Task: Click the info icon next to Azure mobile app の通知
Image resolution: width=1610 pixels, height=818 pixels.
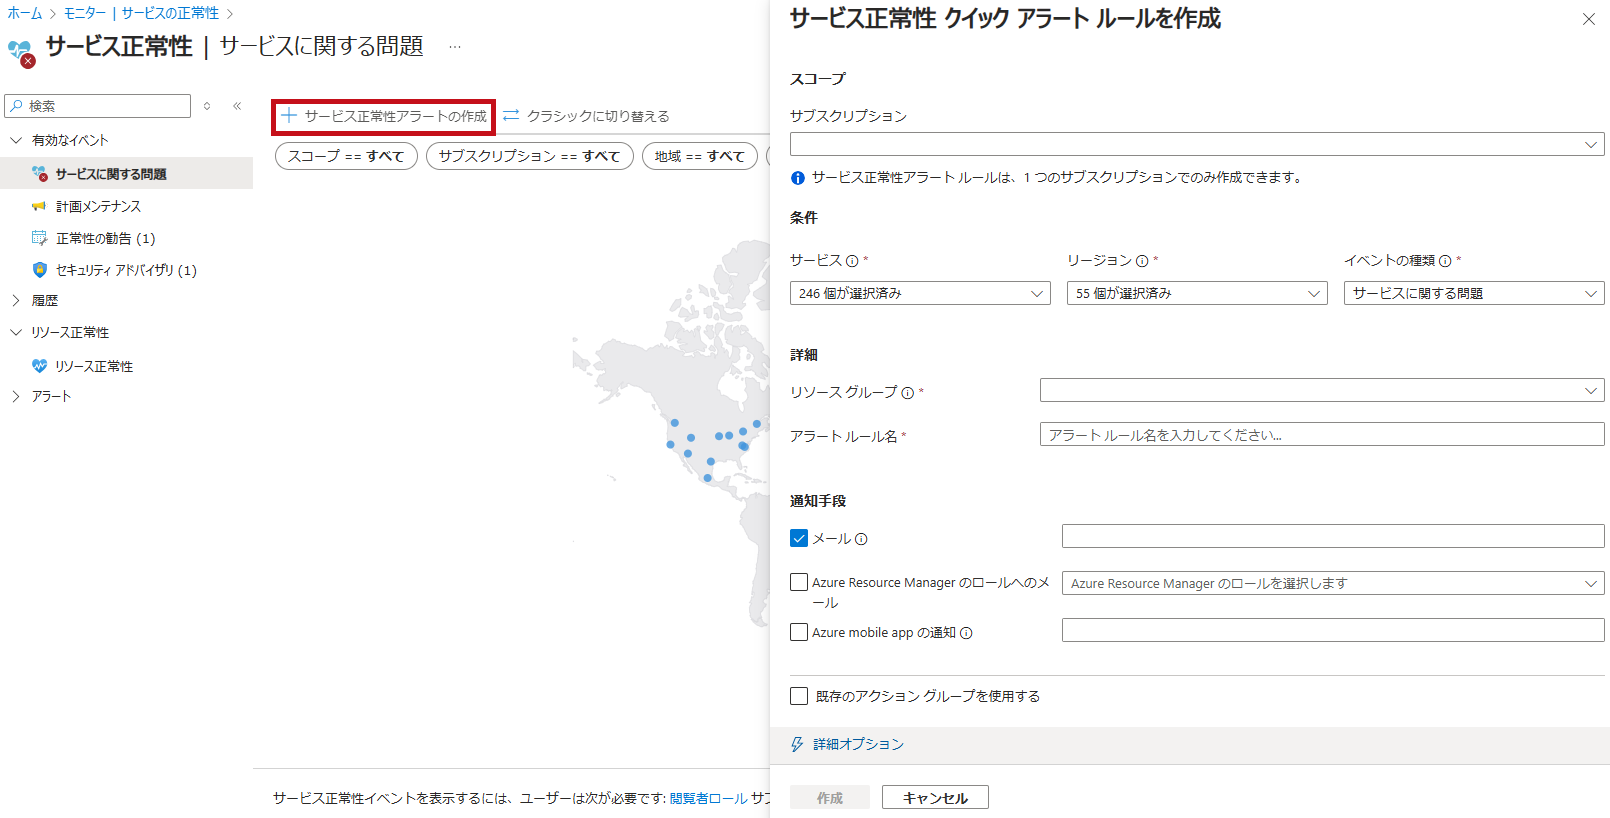Action: point(966,633)
